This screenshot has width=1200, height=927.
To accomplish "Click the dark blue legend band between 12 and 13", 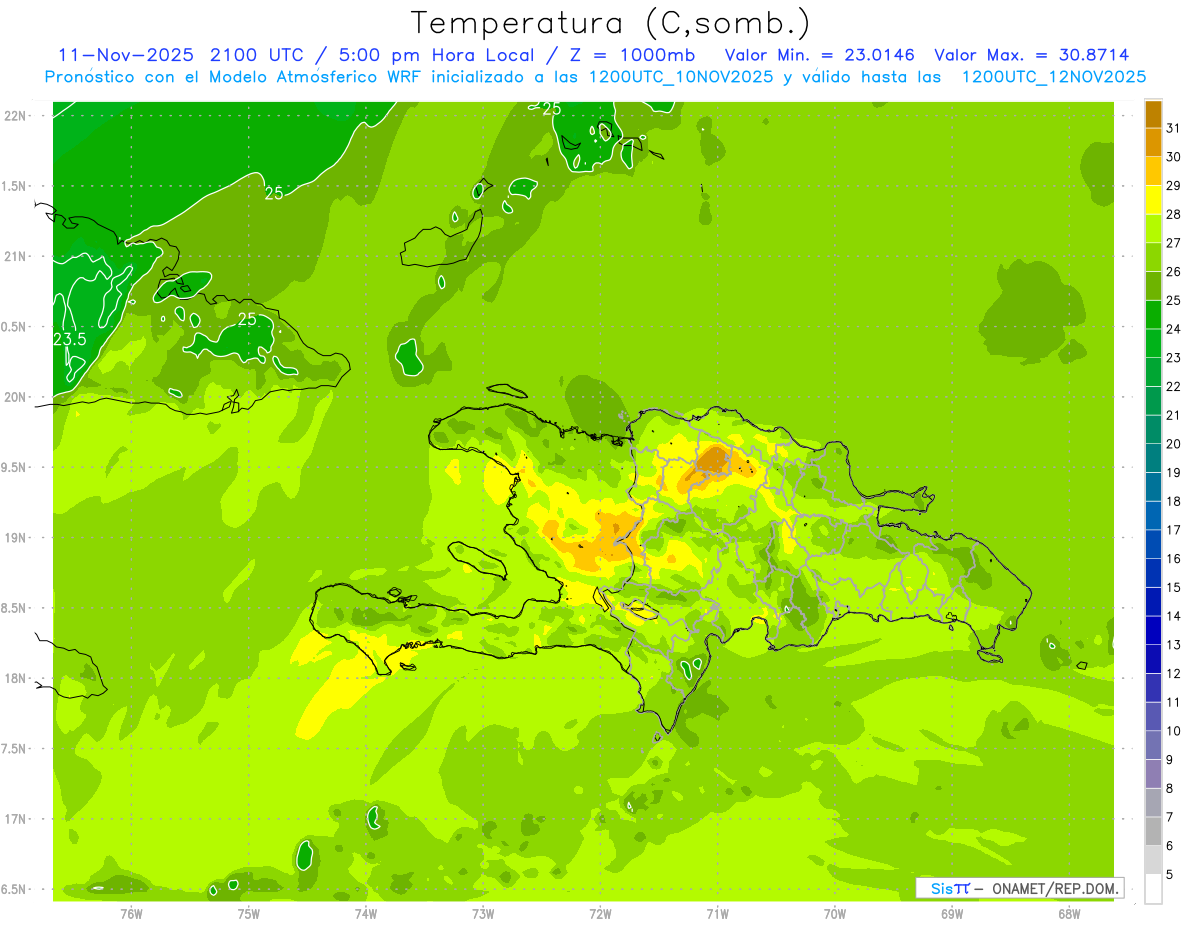I will pos(1153,659).
